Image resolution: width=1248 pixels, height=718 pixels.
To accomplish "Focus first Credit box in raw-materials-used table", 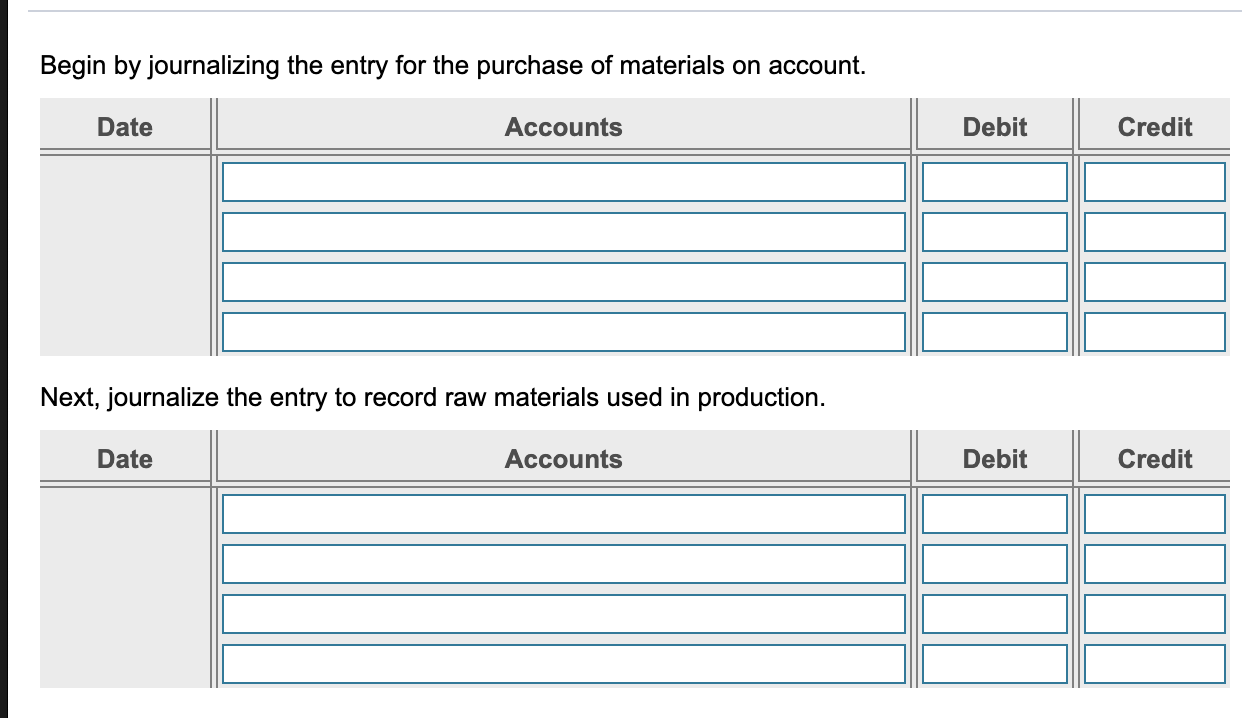I will click(1155, 513).
